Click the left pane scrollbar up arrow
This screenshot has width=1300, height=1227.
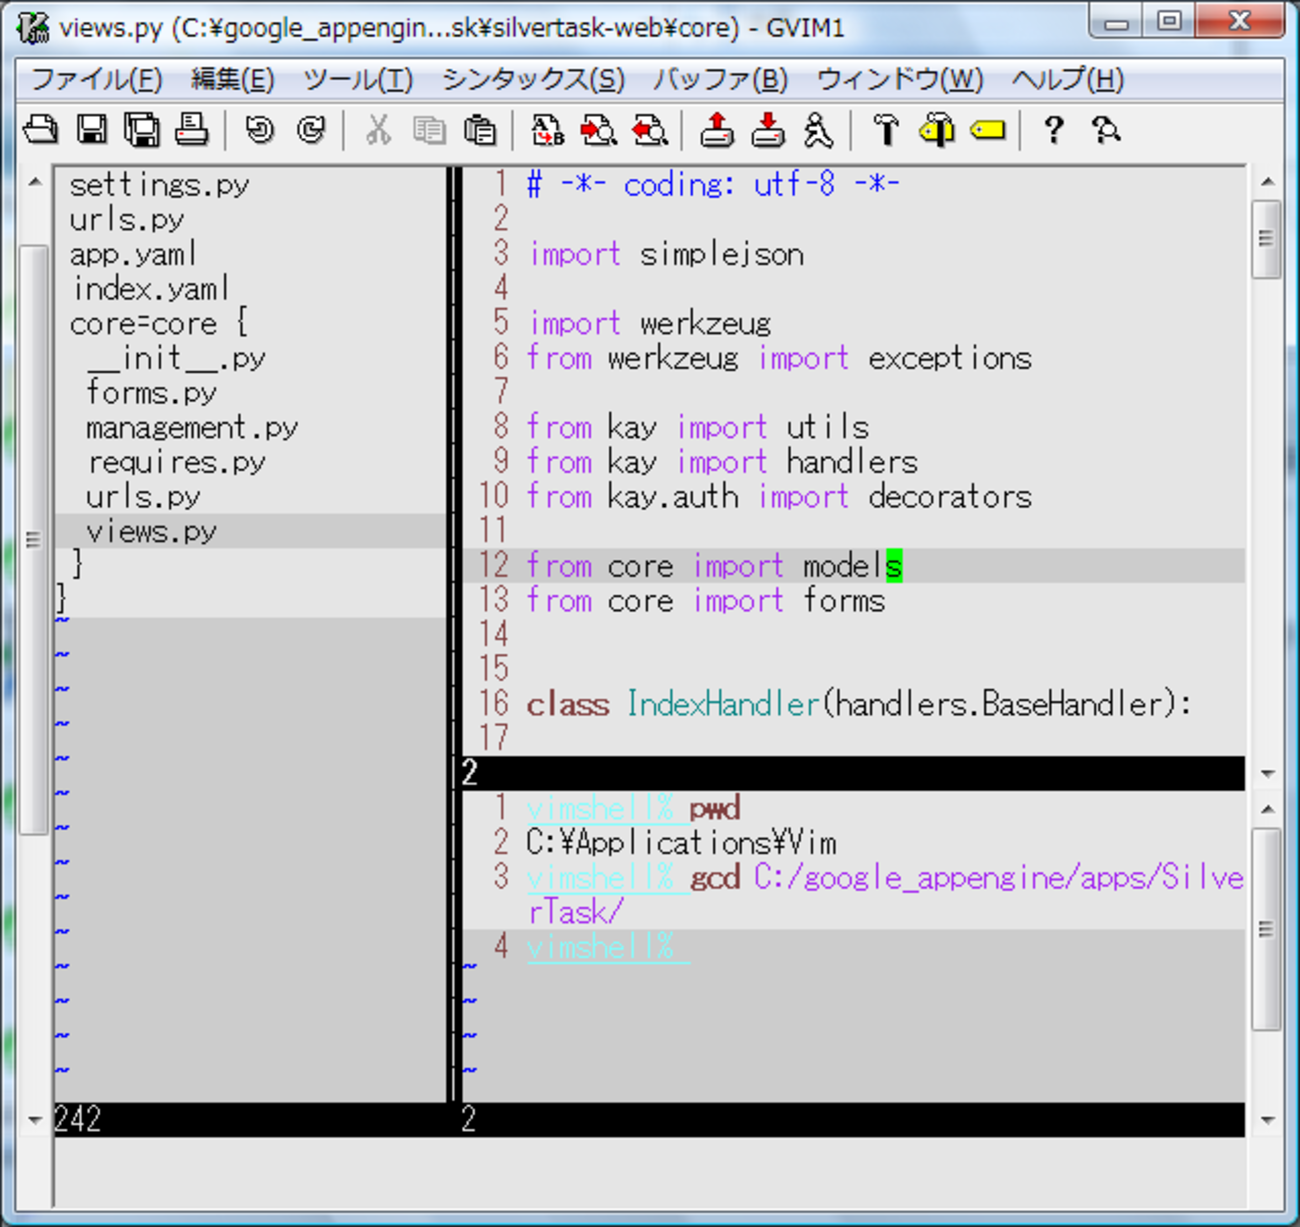click(35, 182)
